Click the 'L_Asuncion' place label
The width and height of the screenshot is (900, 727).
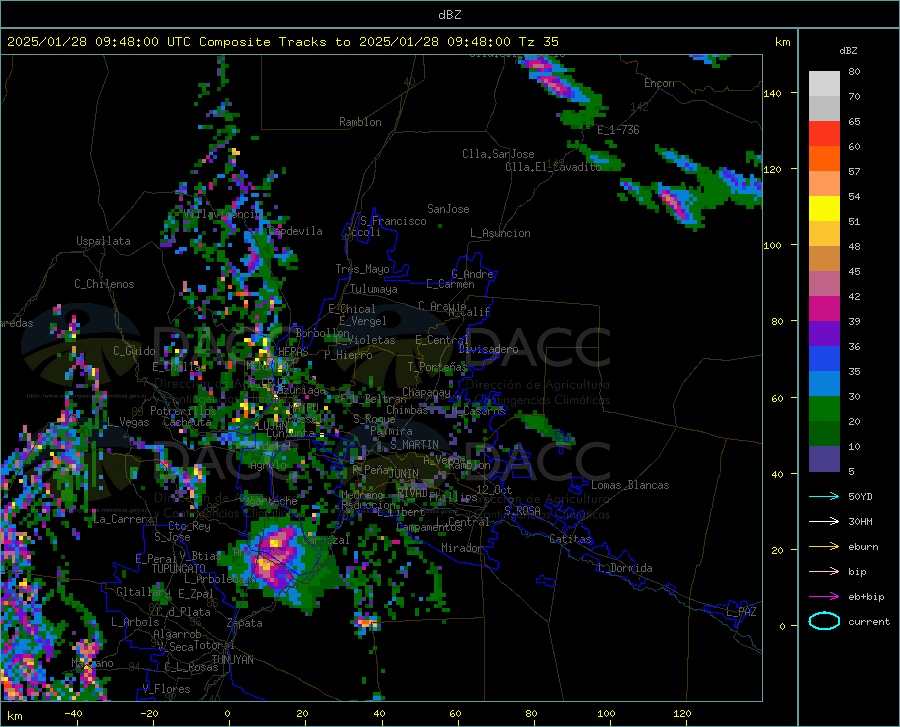coord(500,233)
